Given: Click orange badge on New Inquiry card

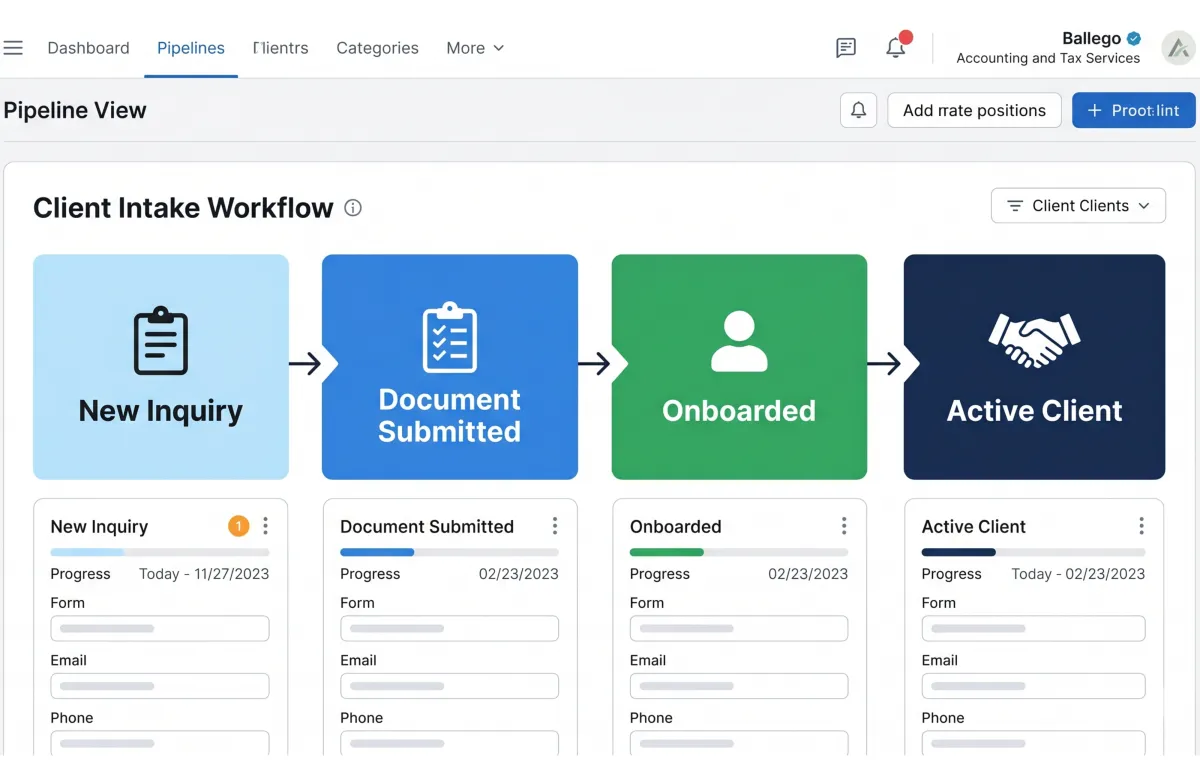Looking at the screenshot, I should pos(238,526).
